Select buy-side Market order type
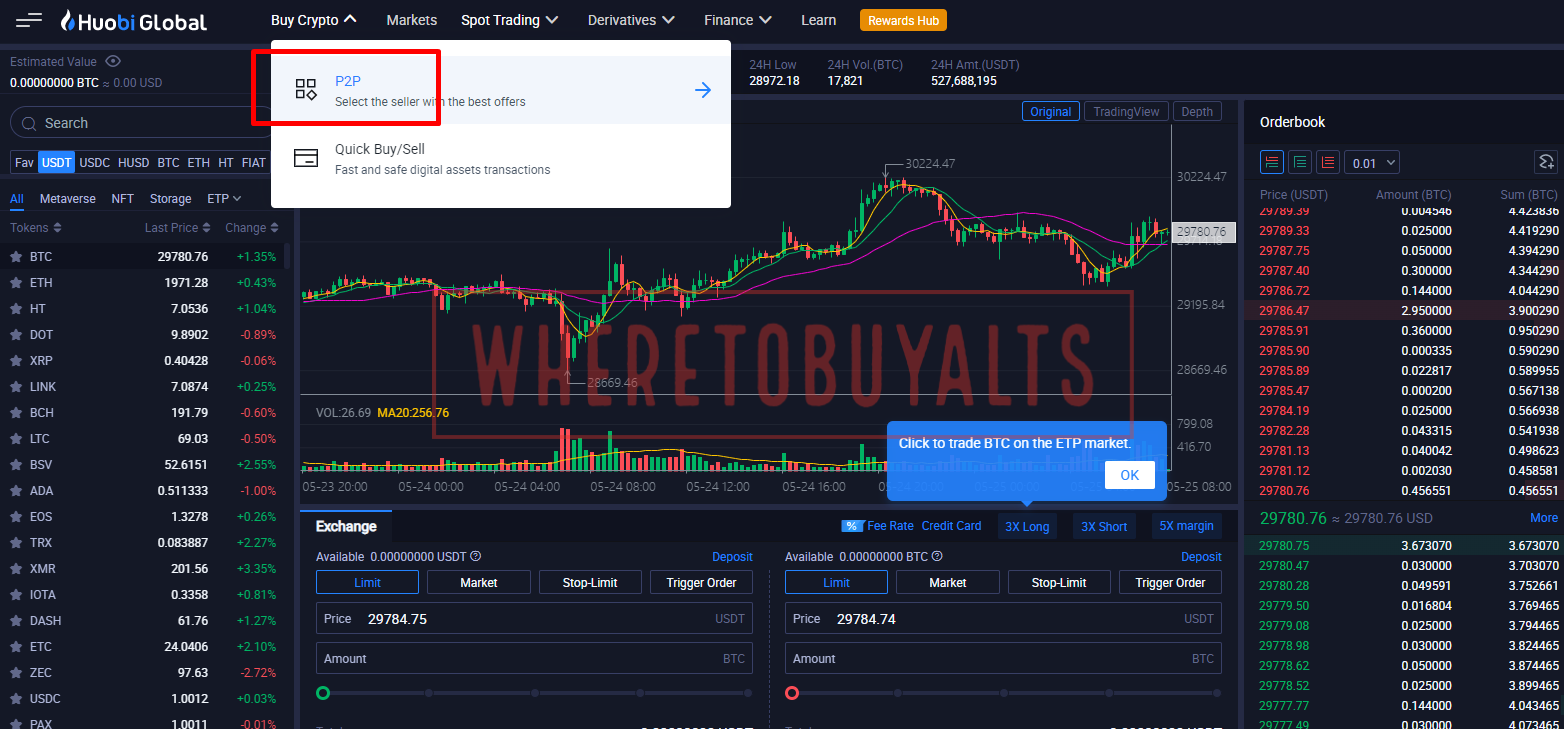This screenshot has height=729, width=1564. click(479, 582)
